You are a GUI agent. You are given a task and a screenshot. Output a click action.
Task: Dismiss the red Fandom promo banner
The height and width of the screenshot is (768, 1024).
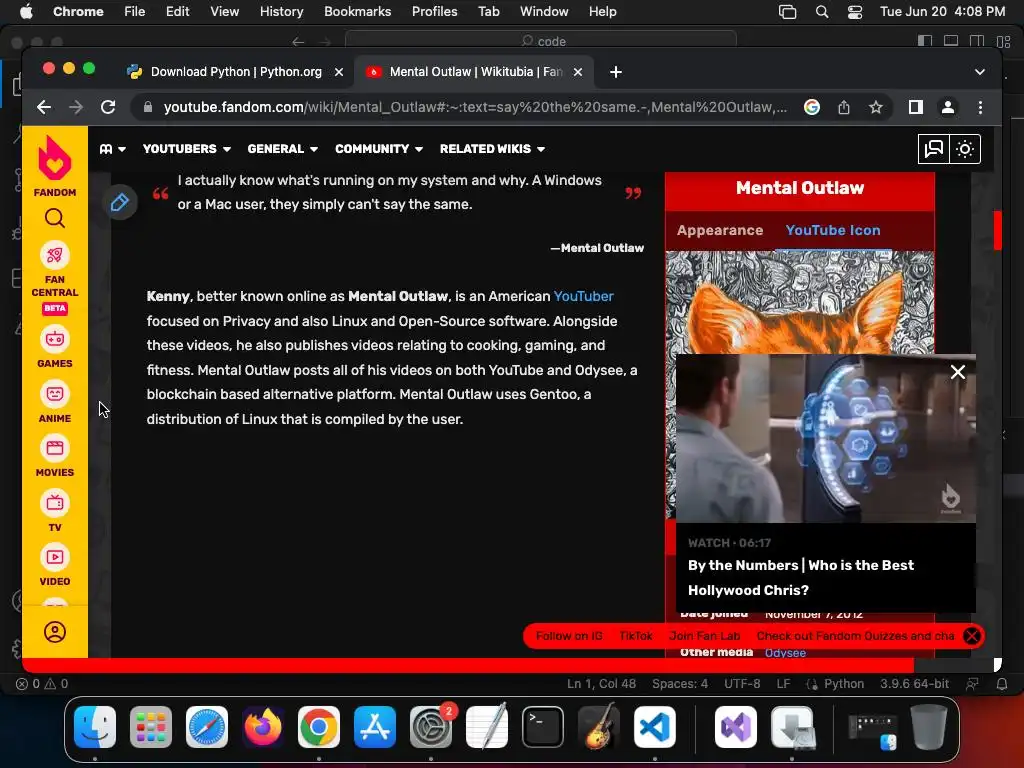pos(972,636)
